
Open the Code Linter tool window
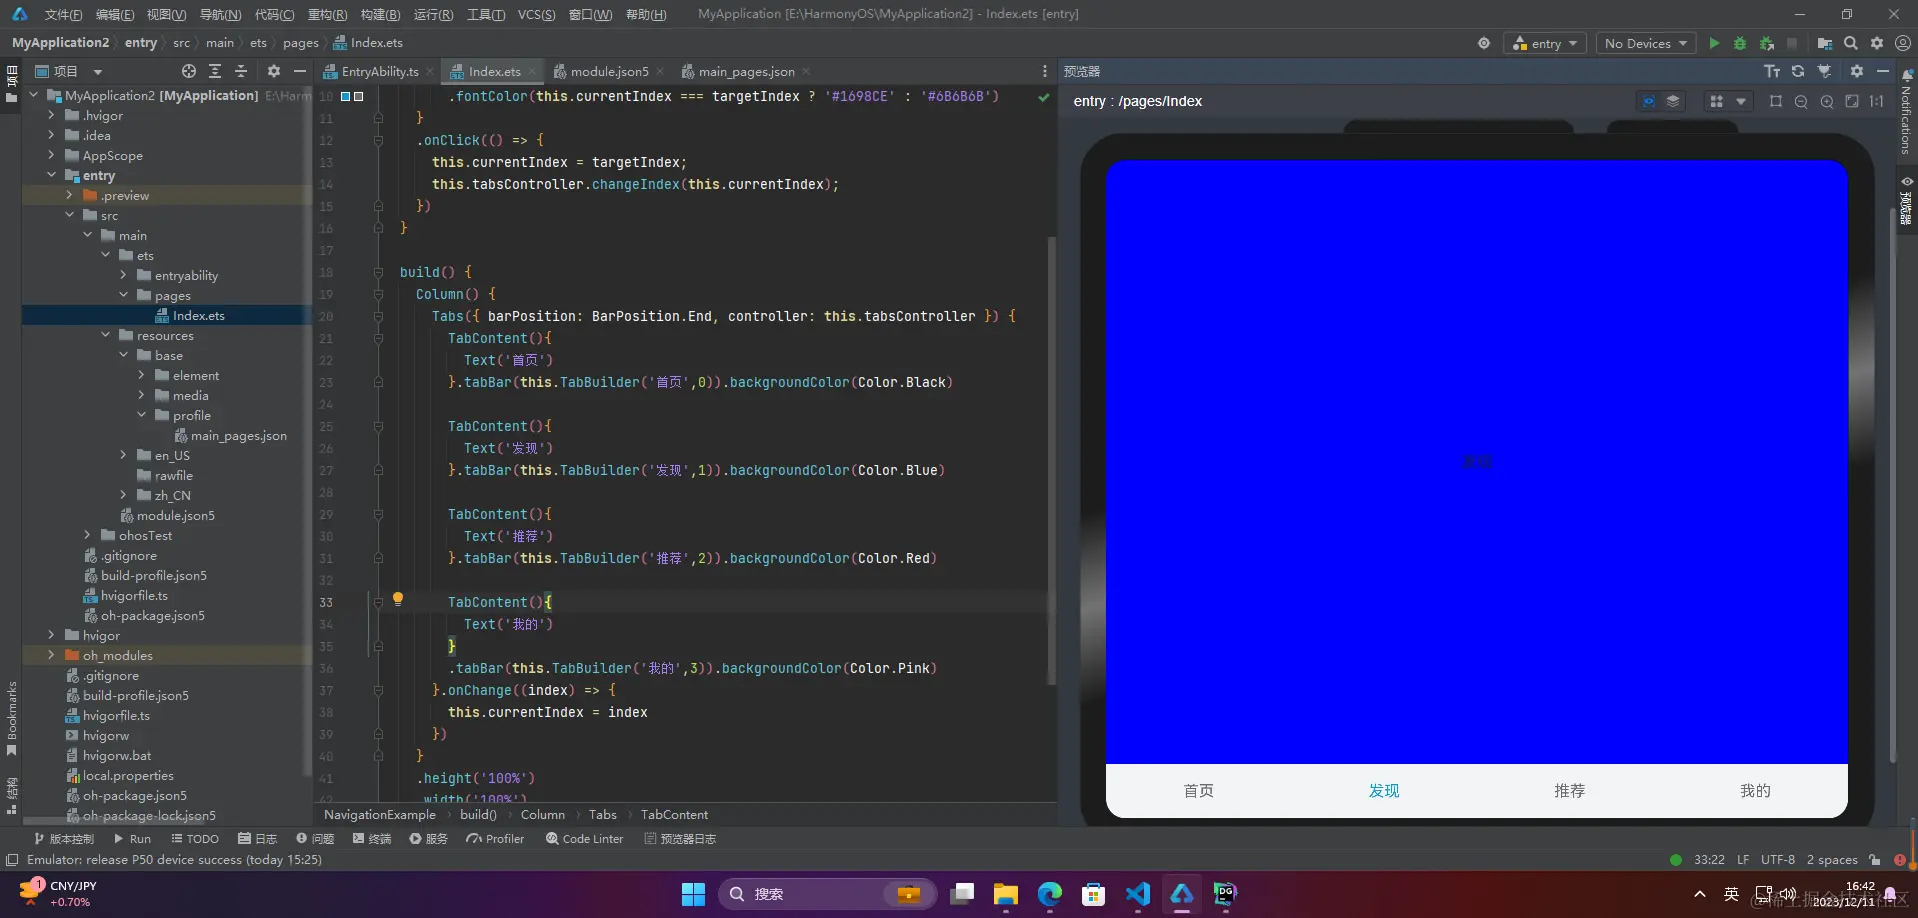[x=584, y=839]
